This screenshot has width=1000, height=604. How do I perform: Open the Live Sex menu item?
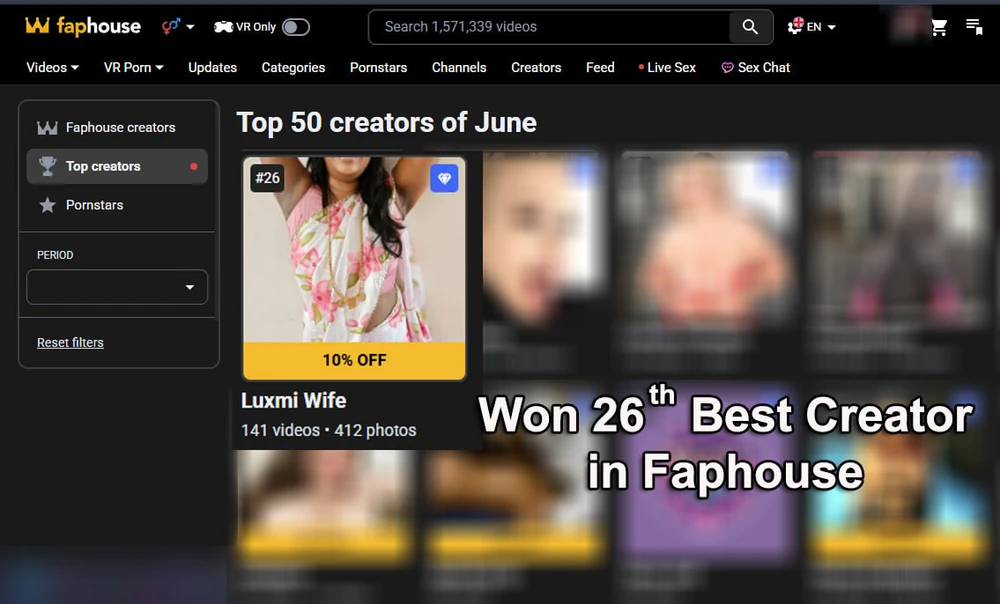(670, 67)
